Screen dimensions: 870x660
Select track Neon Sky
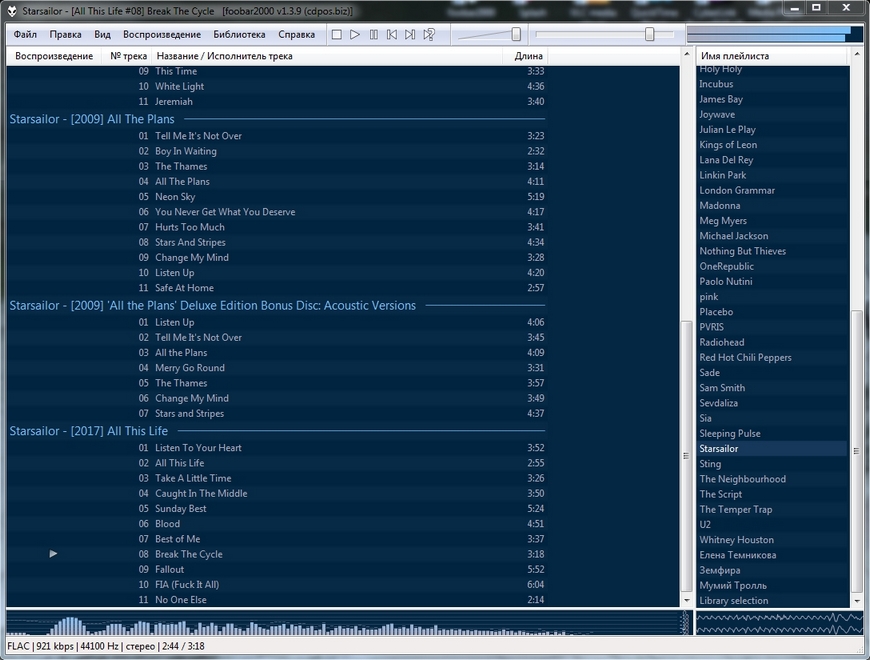277,197
